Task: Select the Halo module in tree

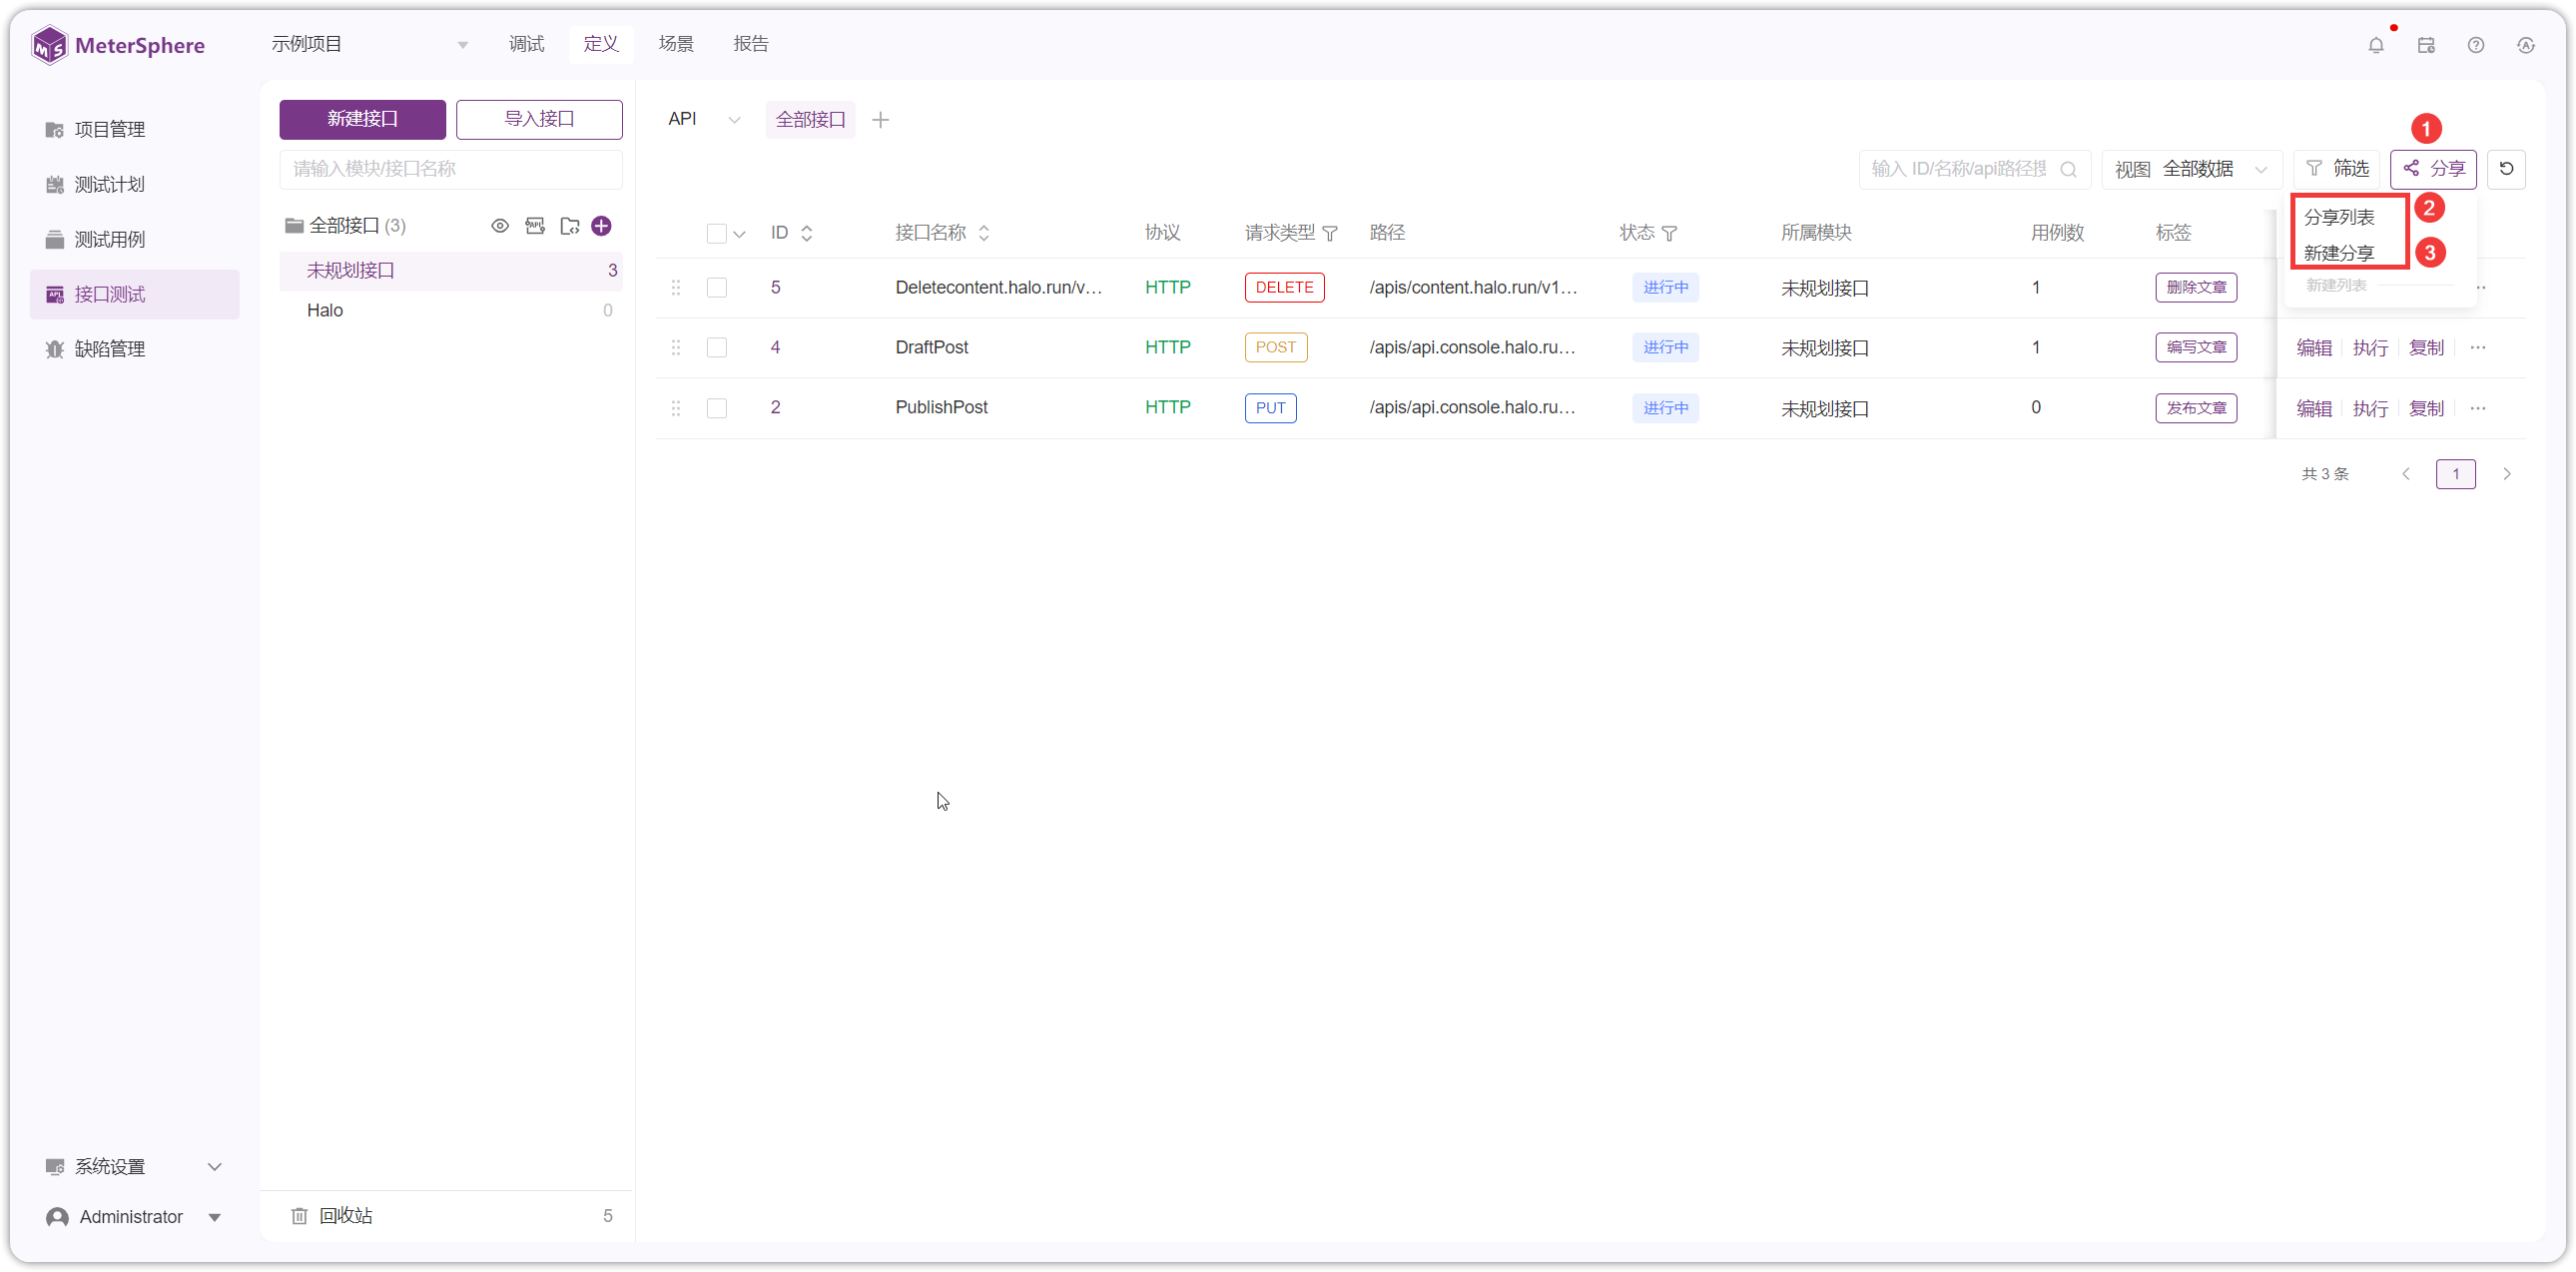Action: [x=451, y=310]
